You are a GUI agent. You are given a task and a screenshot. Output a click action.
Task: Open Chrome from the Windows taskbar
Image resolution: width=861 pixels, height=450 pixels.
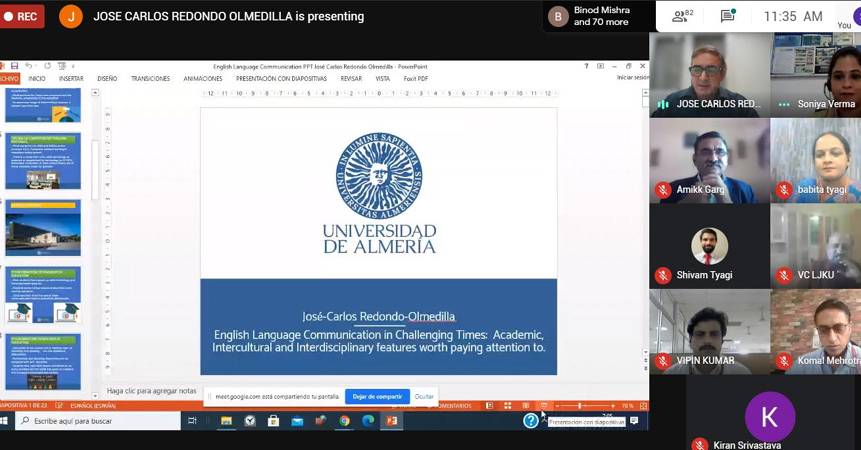[x=344, y=421]
